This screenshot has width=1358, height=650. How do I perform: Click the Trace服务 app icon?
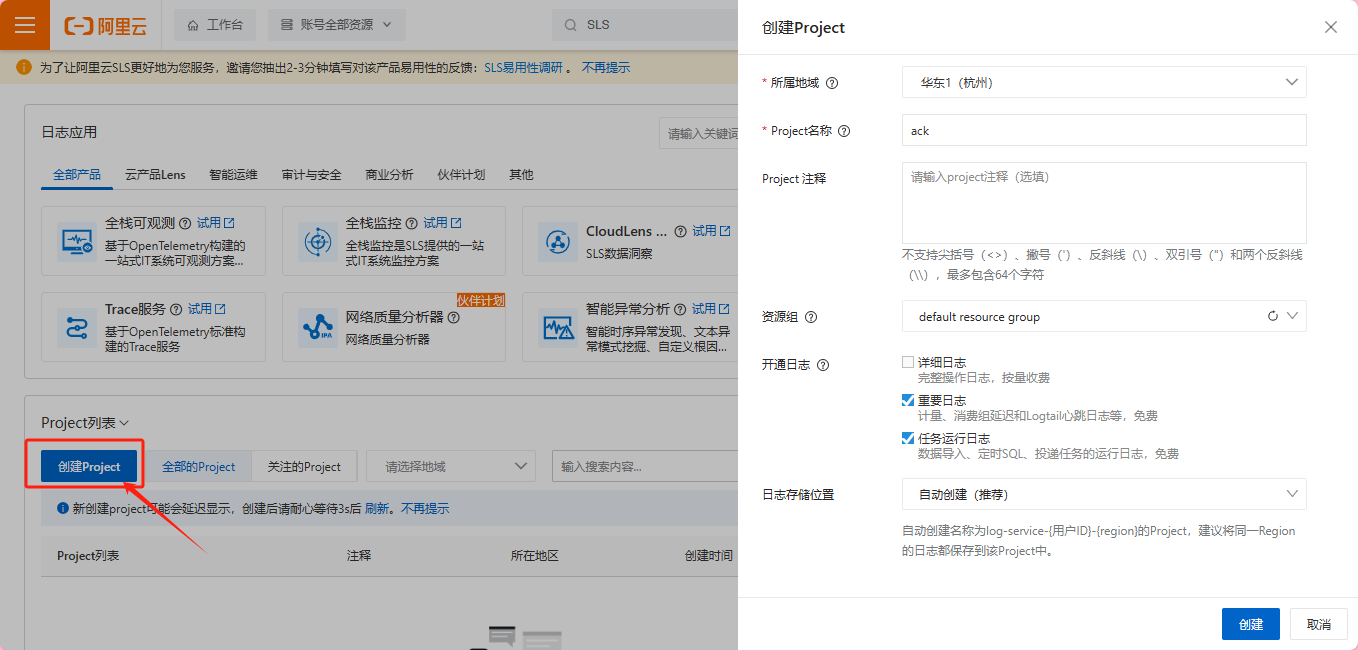(x=77, y=327)
